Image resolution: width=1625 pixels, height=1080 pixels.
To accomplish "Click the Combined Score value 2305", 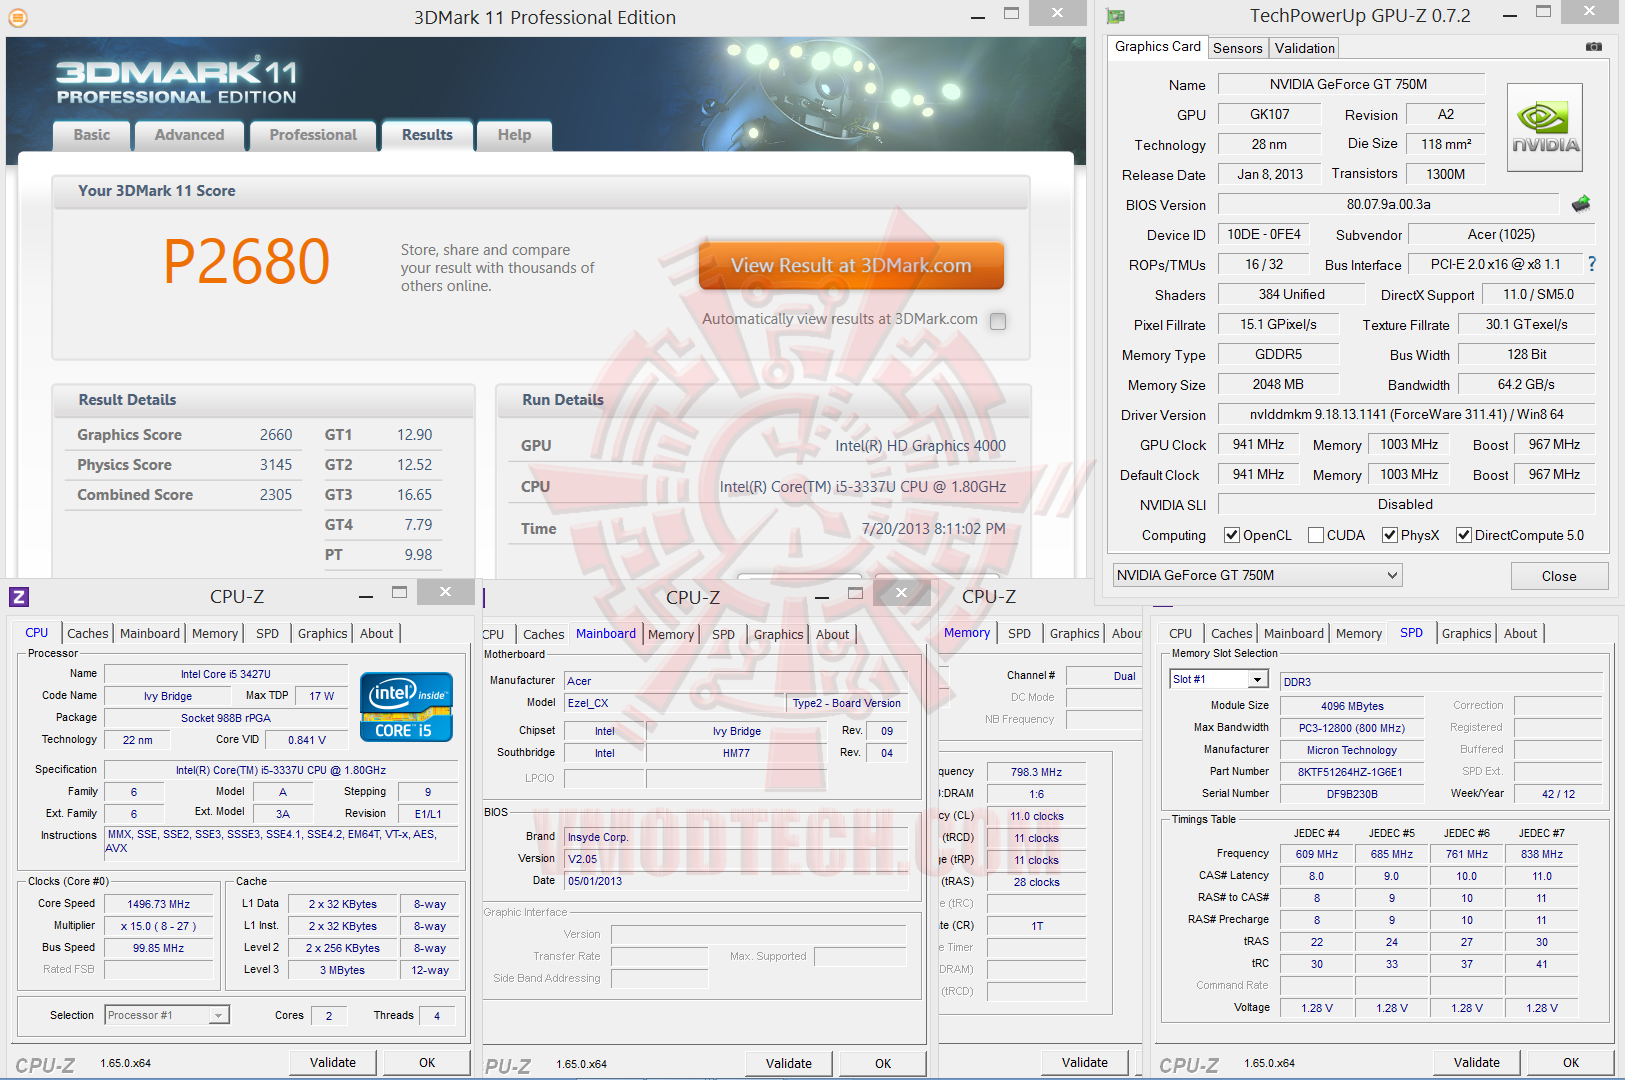I will pos(276,495).
